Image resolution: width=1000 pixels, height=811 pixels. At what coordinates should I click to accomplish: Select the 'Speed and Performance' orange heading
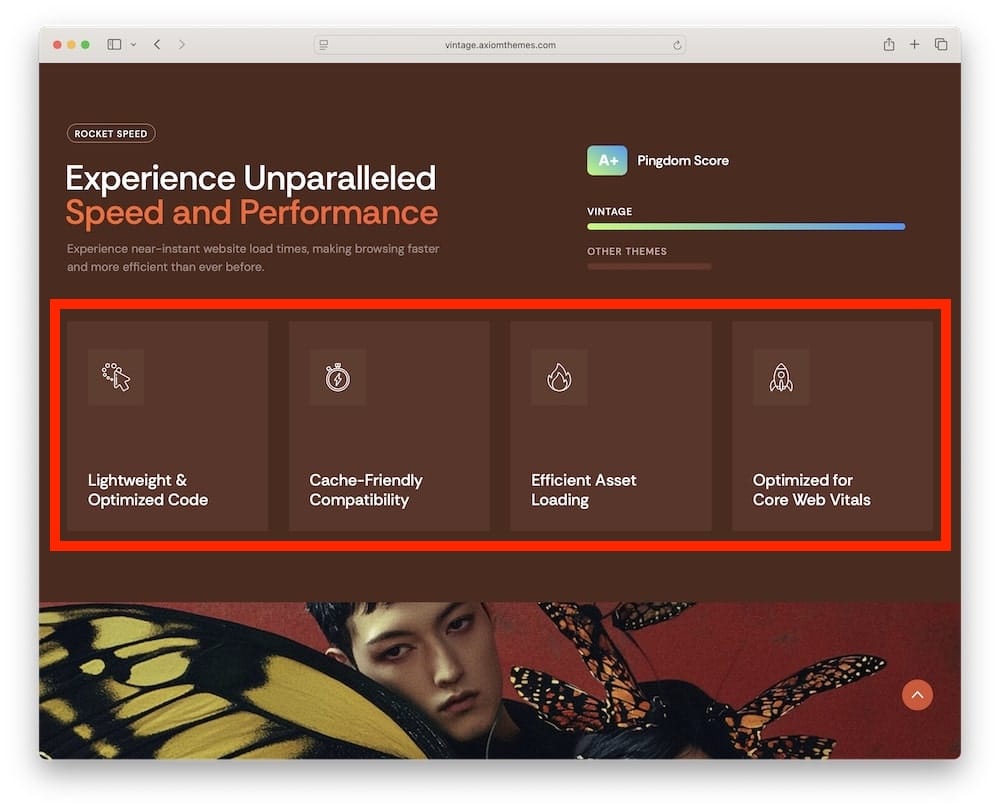[x=251, y=212]
